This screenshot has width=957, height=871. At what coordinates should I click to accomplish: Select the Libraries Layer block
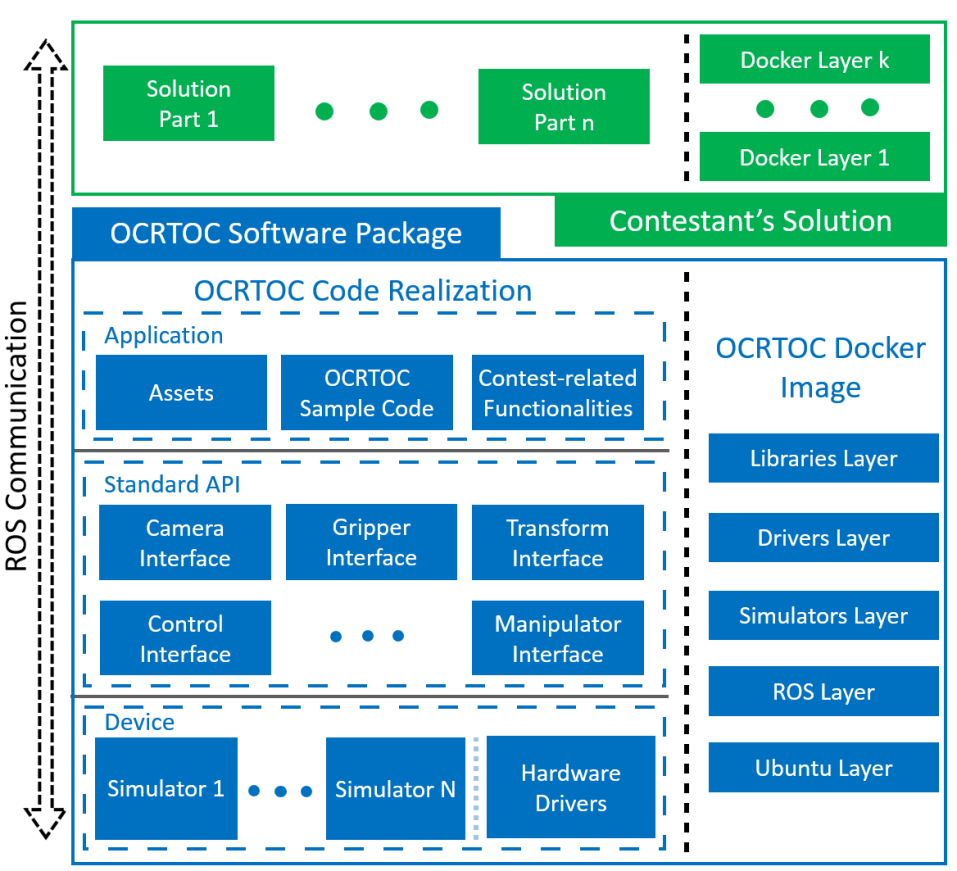tap(823, 458)
